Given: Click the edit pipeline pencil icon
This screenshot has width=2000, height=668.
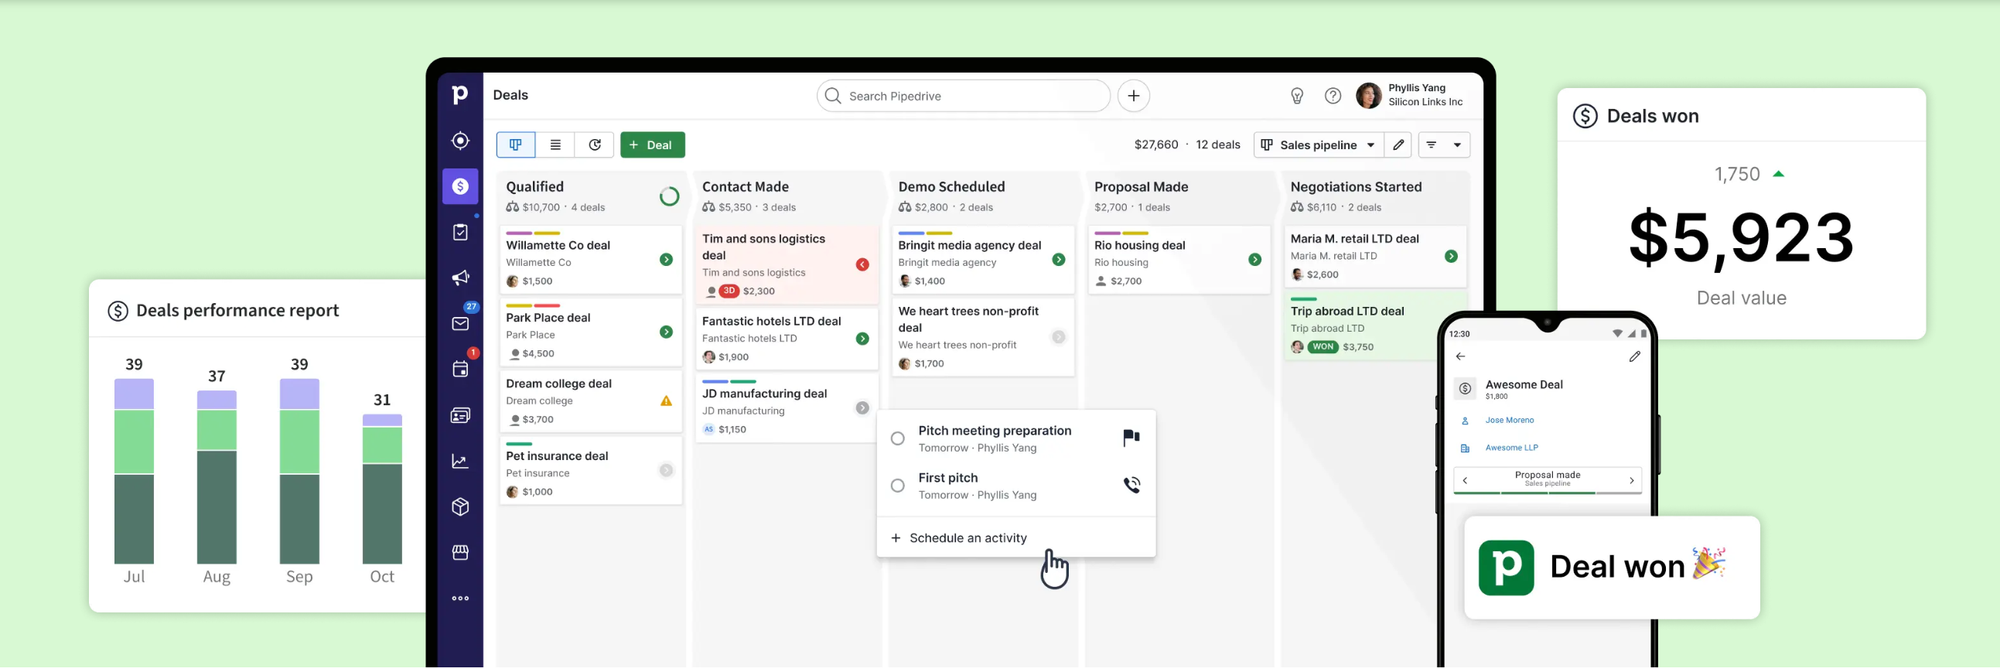Looking at the screenshot, I should (1398, 145).
